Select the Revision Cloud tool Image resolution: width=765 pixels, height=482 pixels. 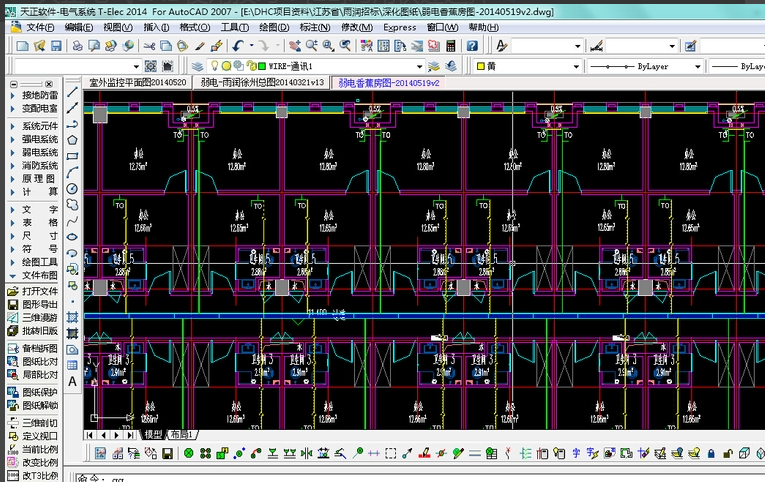coord(72,204)
